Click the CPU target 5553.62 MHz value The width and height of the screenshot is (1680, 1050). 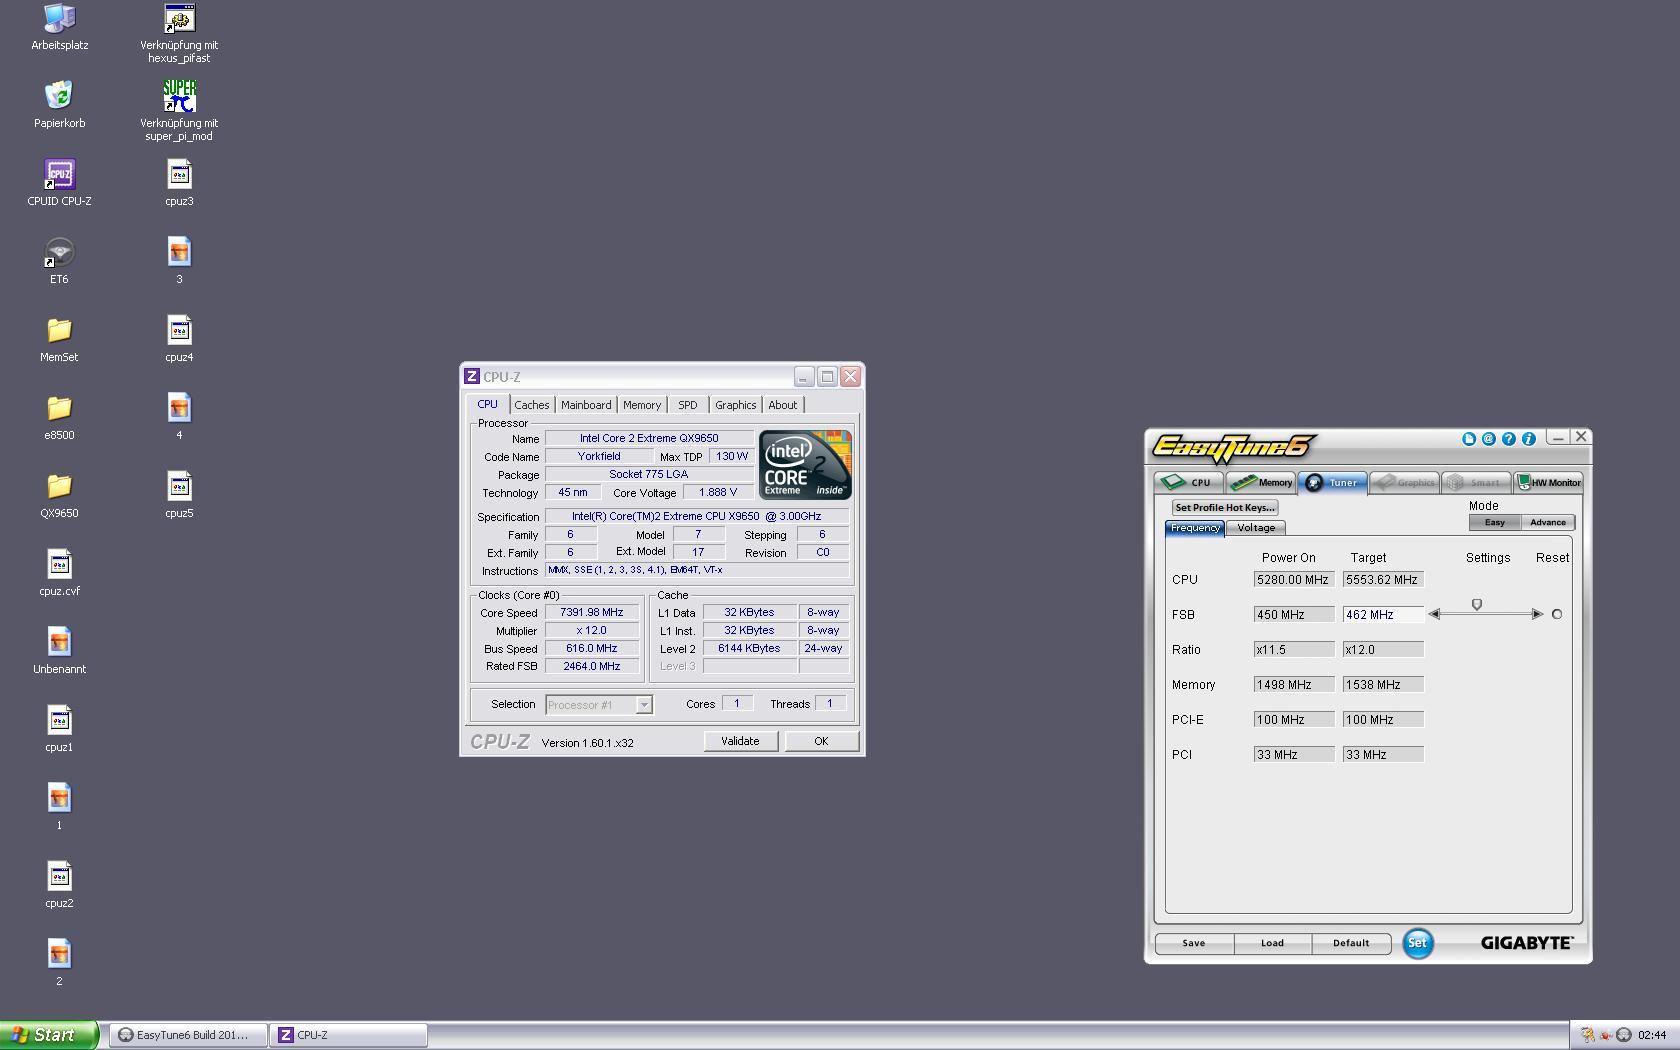(1383, 580)
